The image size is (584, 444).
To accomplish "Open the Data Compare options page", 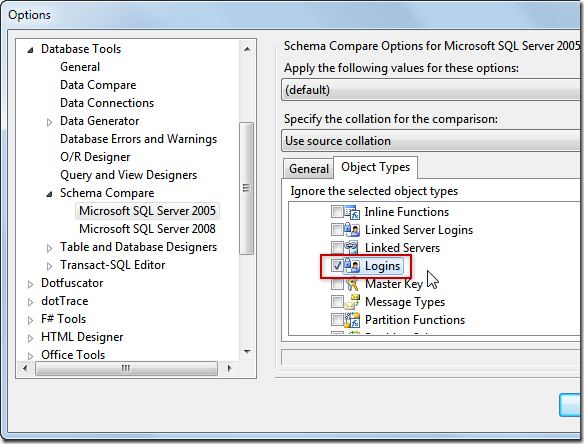I will [98, 85].
